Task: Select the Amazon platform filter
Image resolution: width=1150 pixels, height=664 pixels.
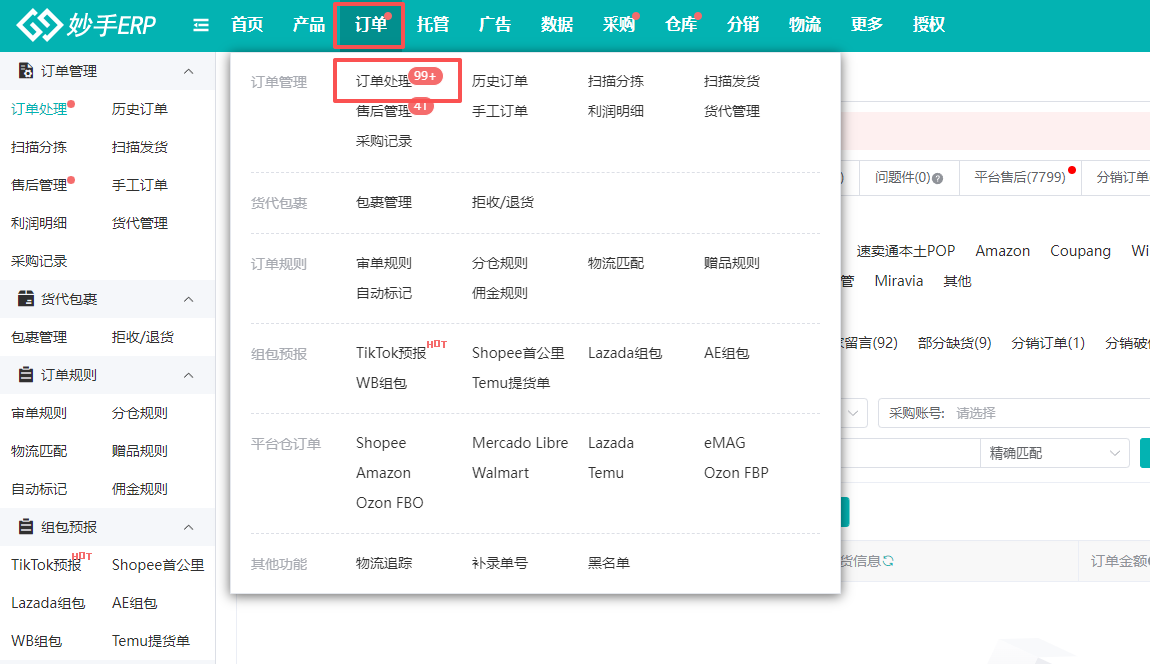Action: 1002,250
